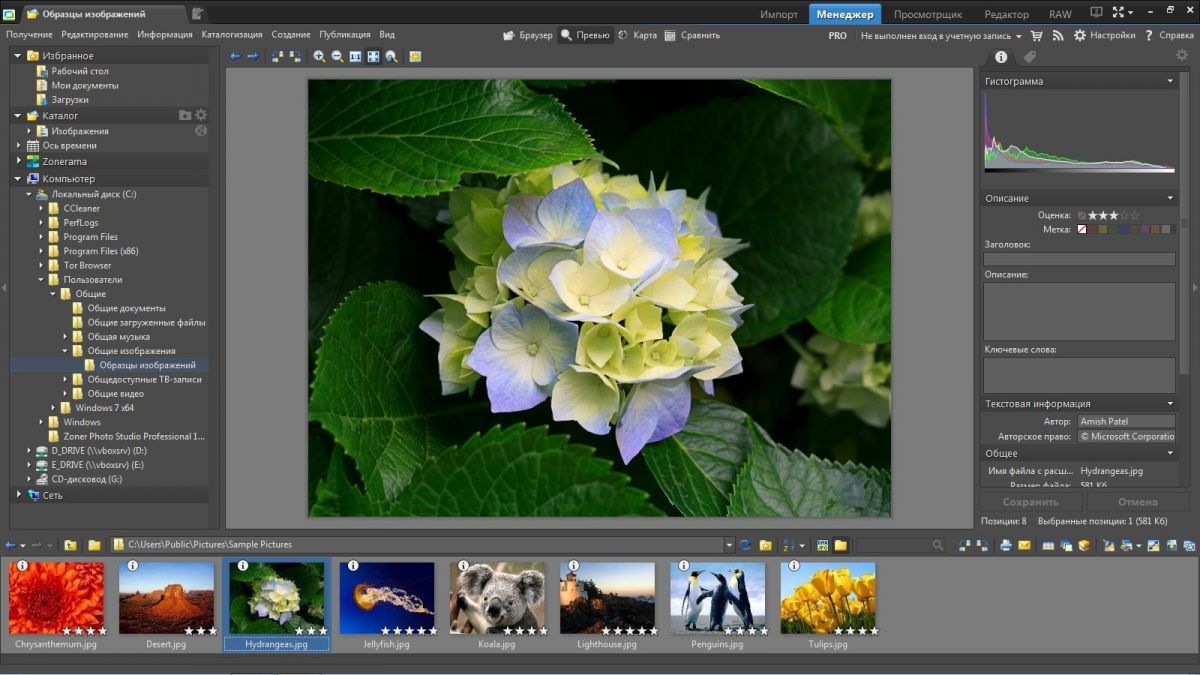Click the fit-to-window zoom icon
The width and height of the screenshot is (1200, 675).
click(x=373, y=57)
